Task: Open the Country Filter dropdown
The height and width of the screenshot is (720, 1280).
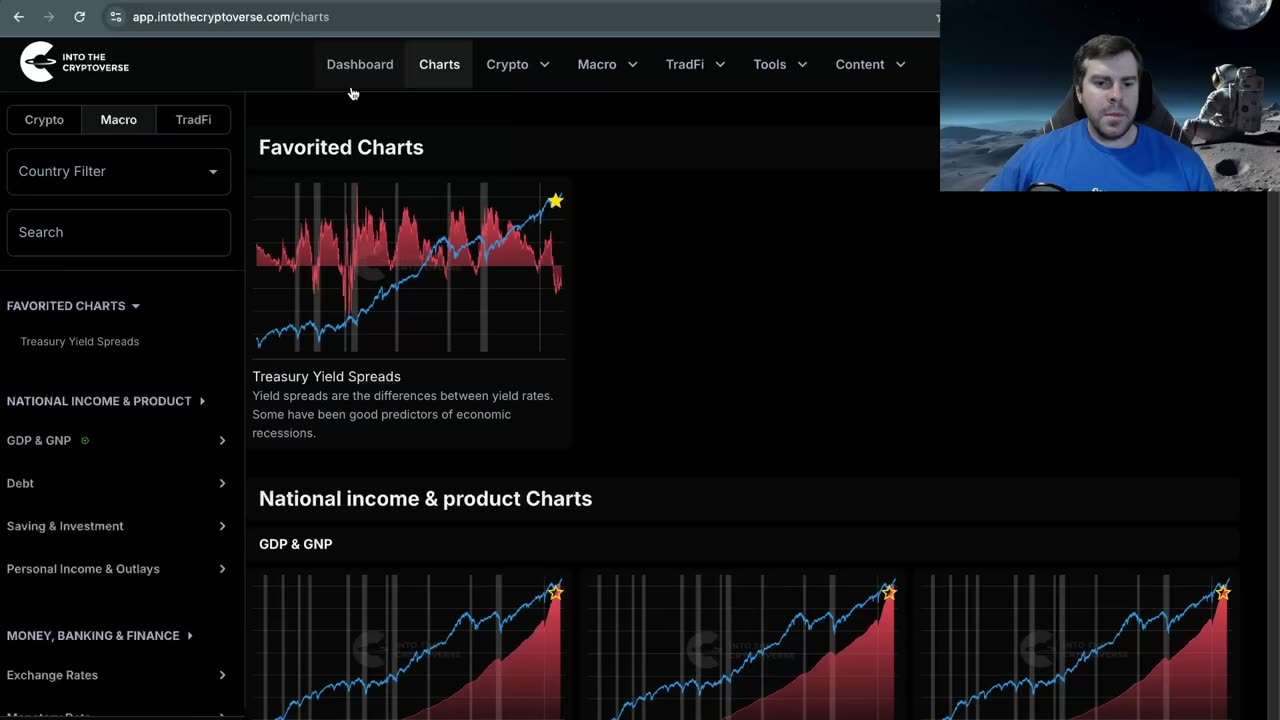Action: [119, 171]
